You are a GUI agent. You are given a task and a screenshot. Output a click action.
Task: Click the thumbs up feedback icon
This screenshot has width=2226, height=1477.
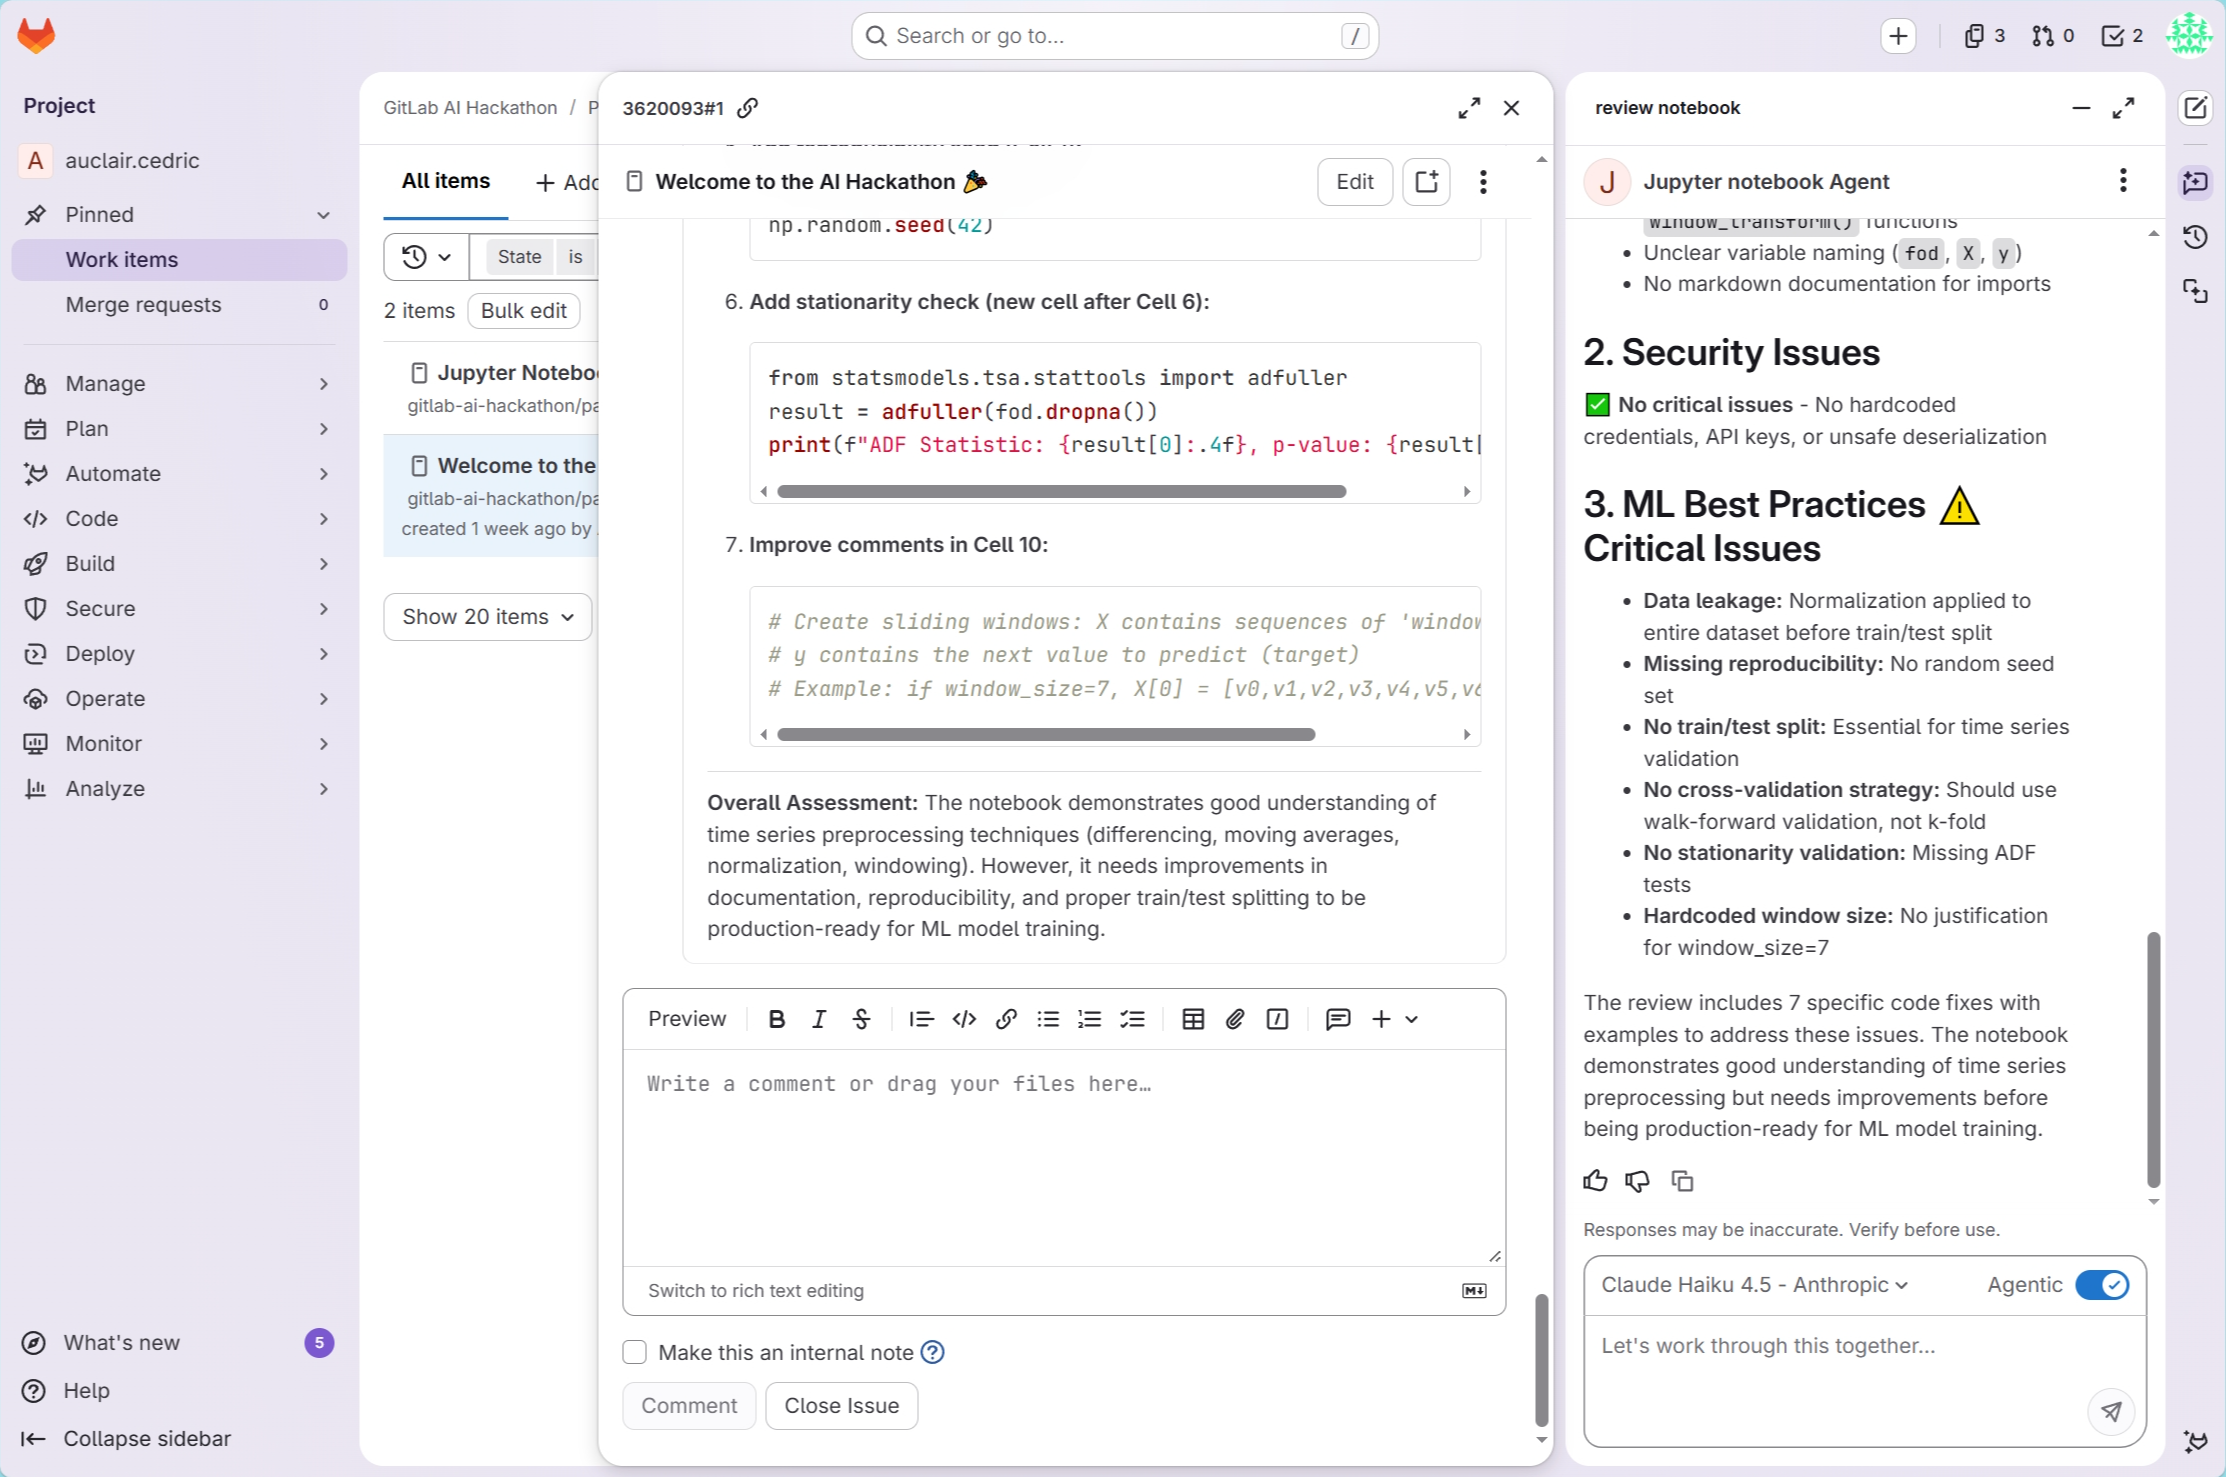pos(1595,1181)
